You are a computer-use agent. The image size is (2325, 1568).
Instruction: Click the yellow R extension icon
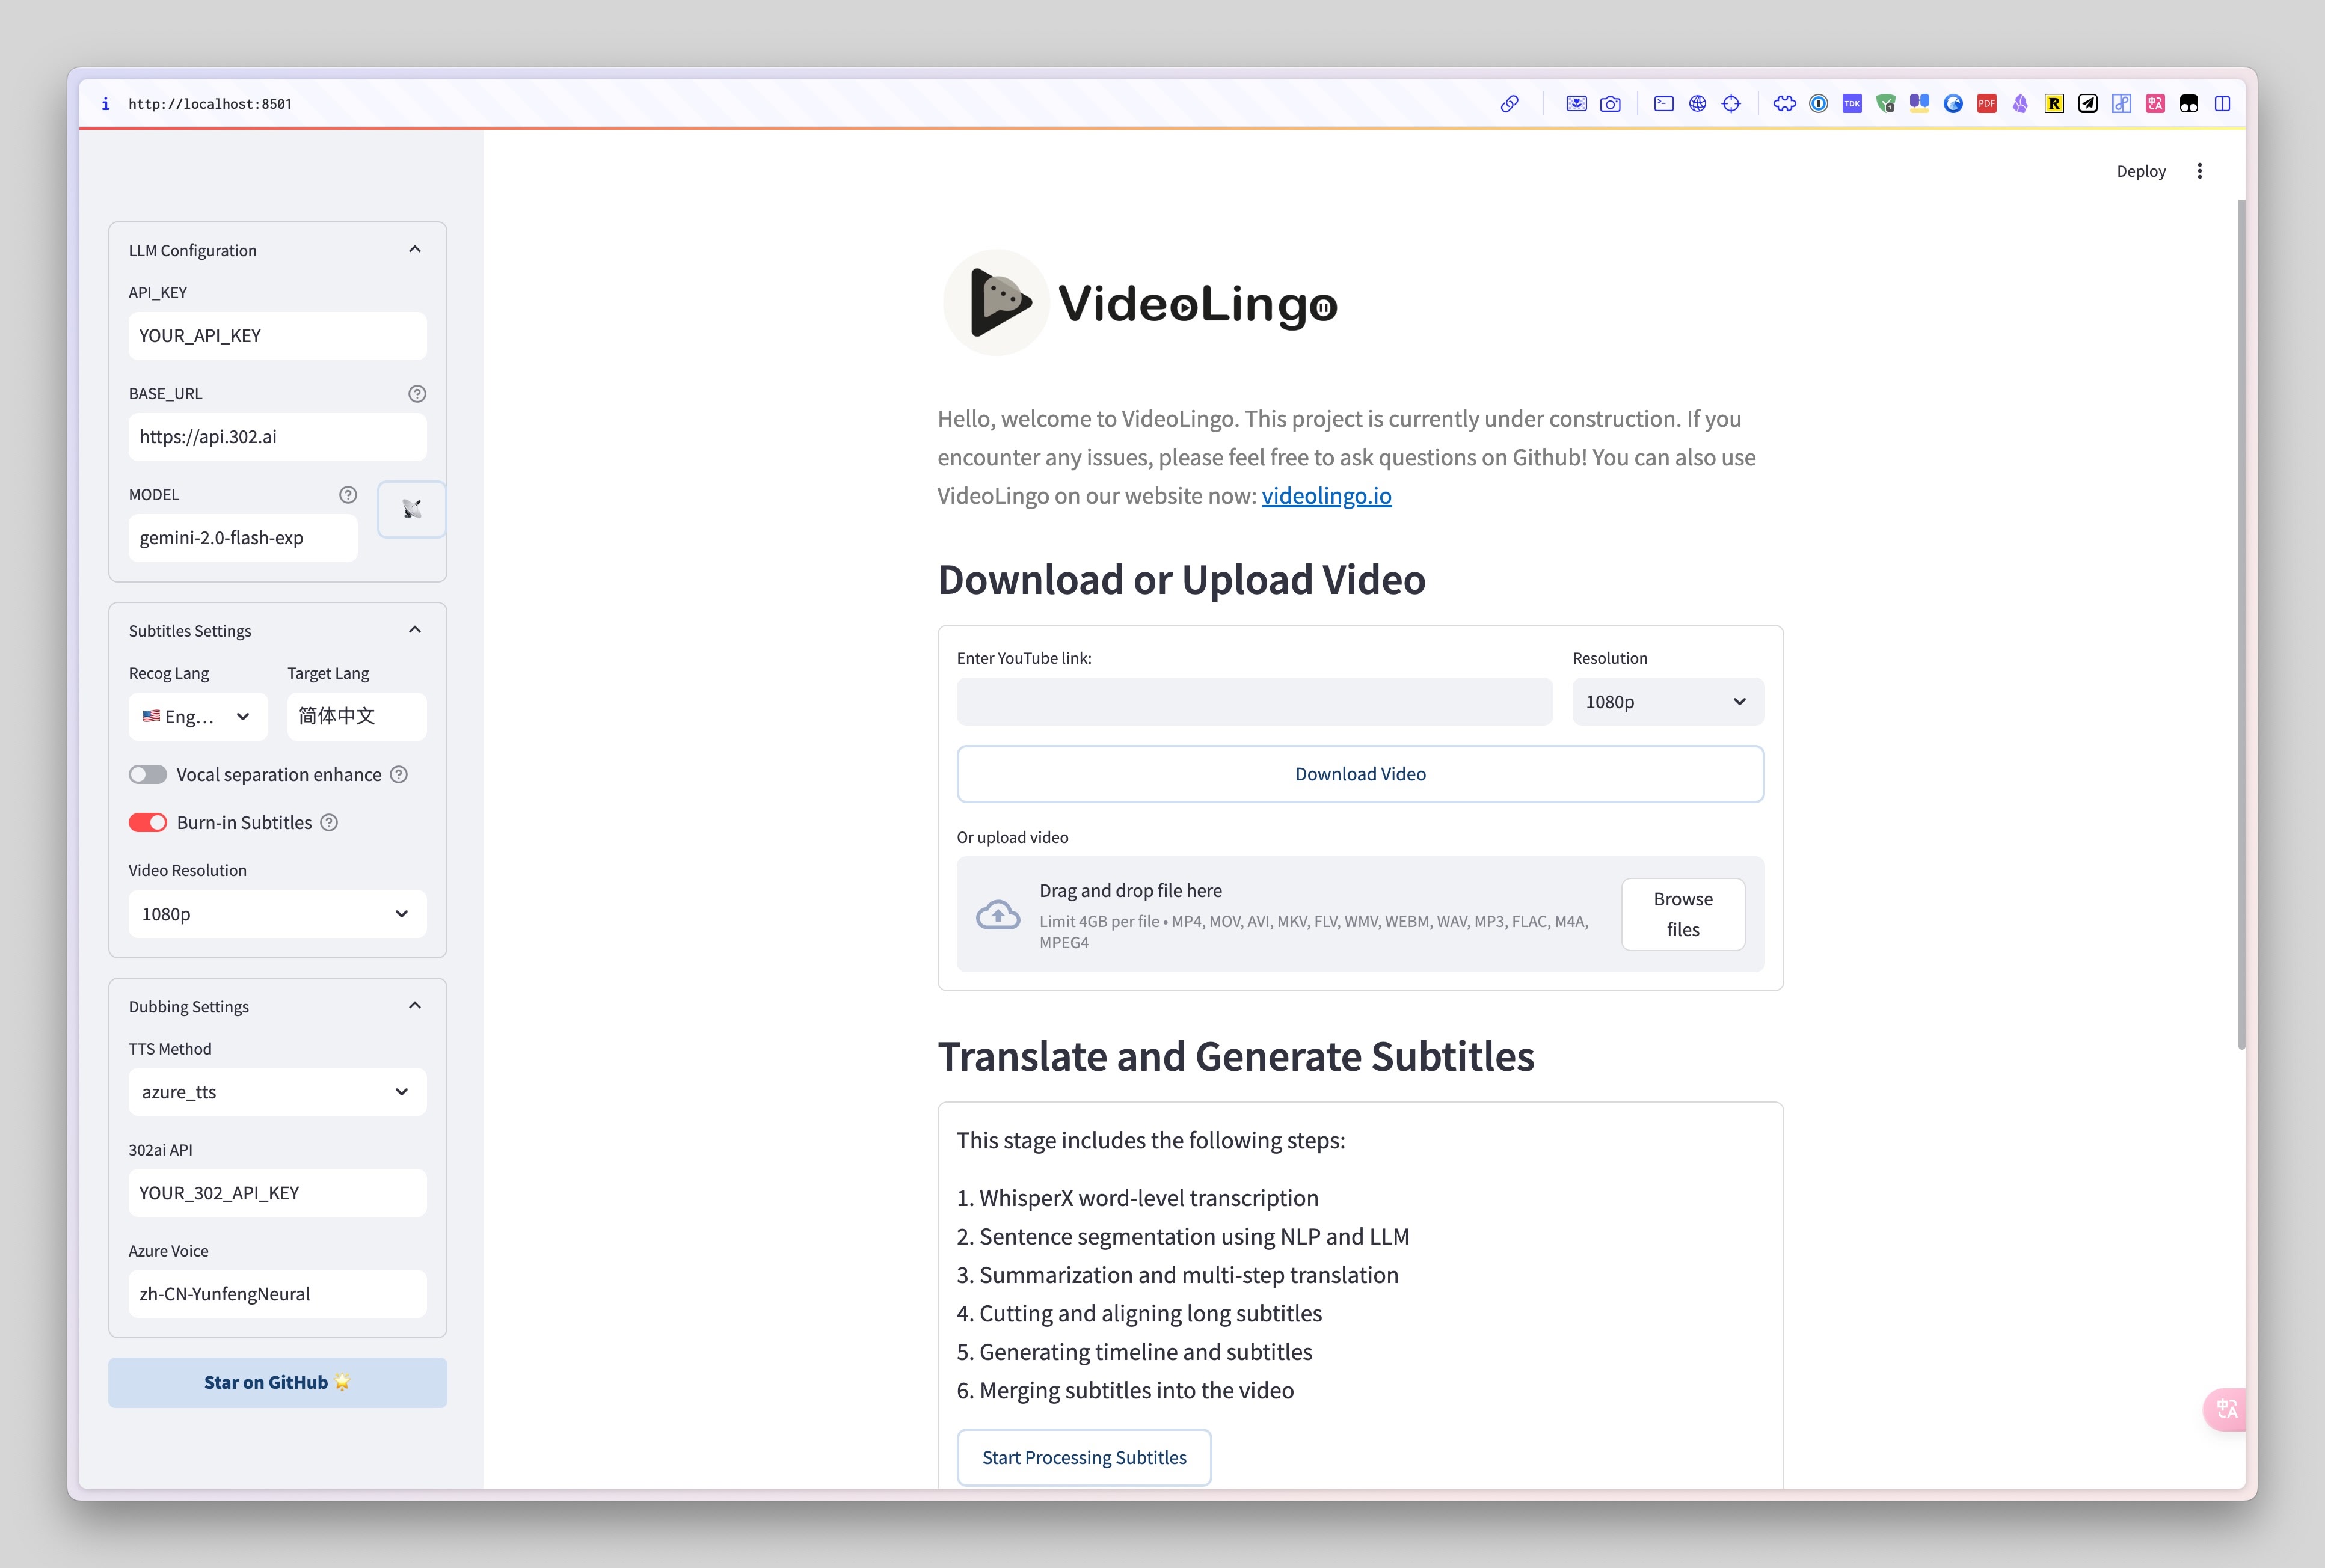tap(2054, 103)
